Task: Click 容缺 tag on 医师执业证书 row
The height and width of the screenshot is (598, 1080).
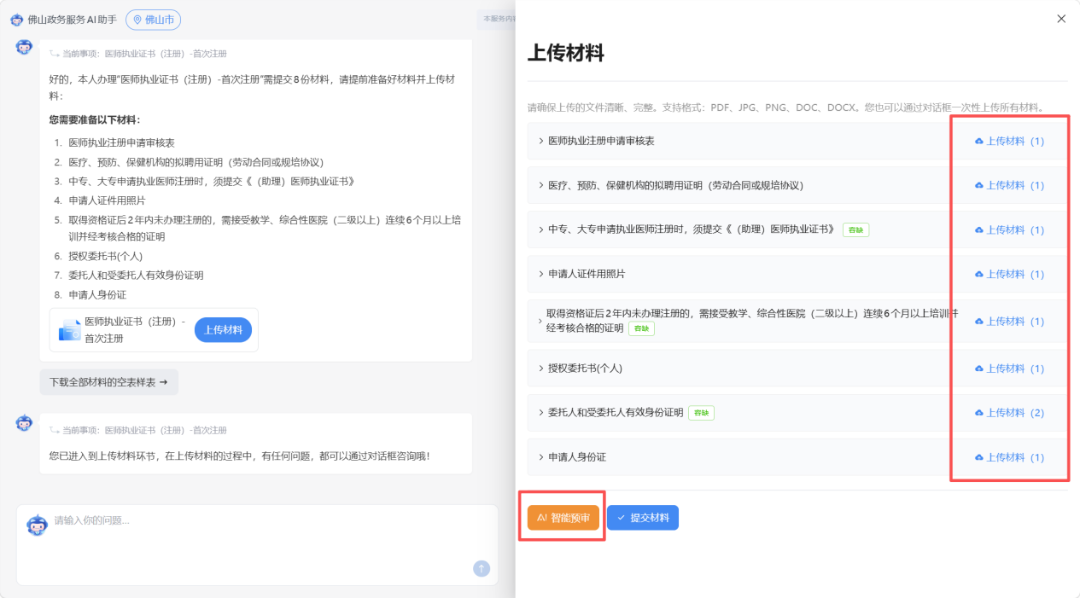Action: [x=855, y=230]
